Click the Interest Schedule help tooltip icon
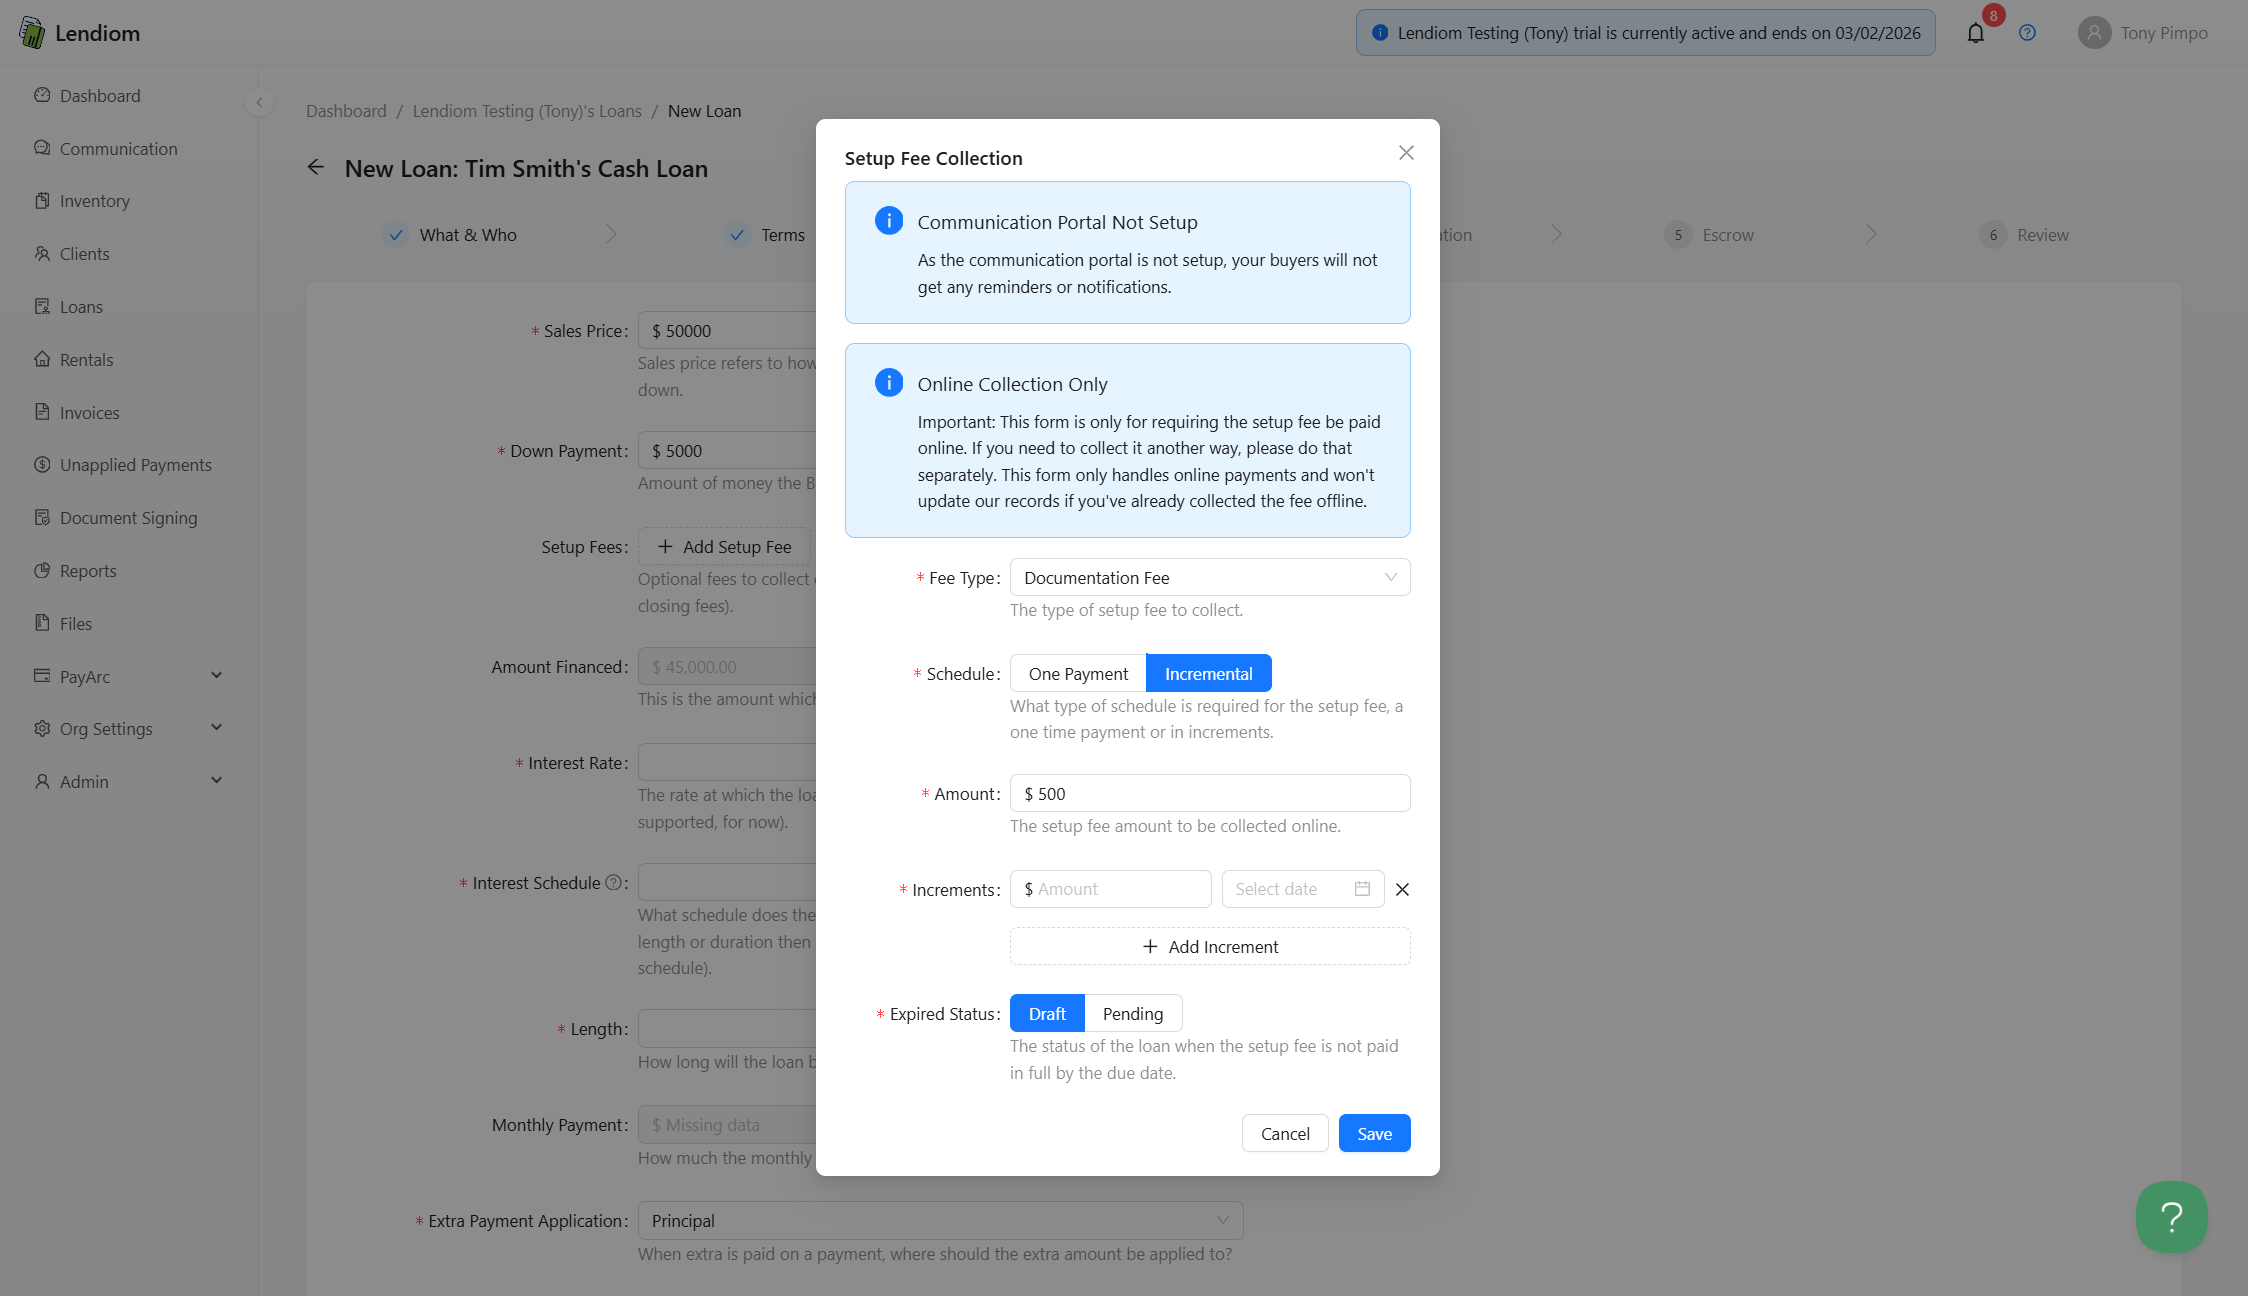This screenshot has width=2248, height=1296. coord(613,883)
